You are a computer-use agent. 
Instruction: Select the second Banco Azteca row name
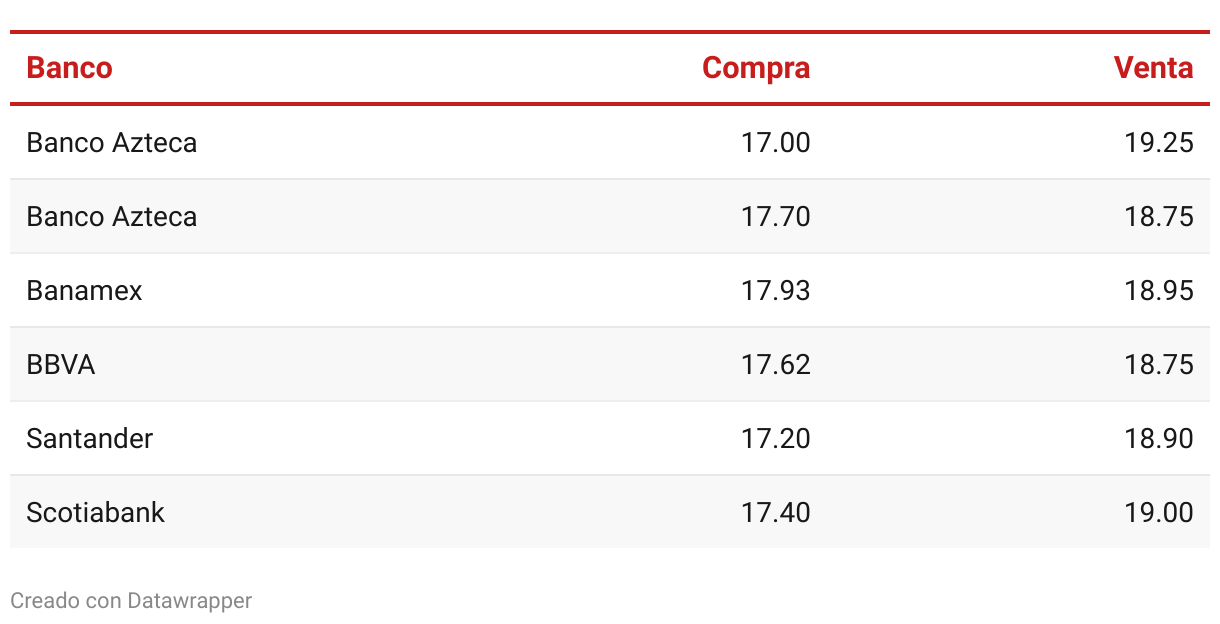pos(112,217)
